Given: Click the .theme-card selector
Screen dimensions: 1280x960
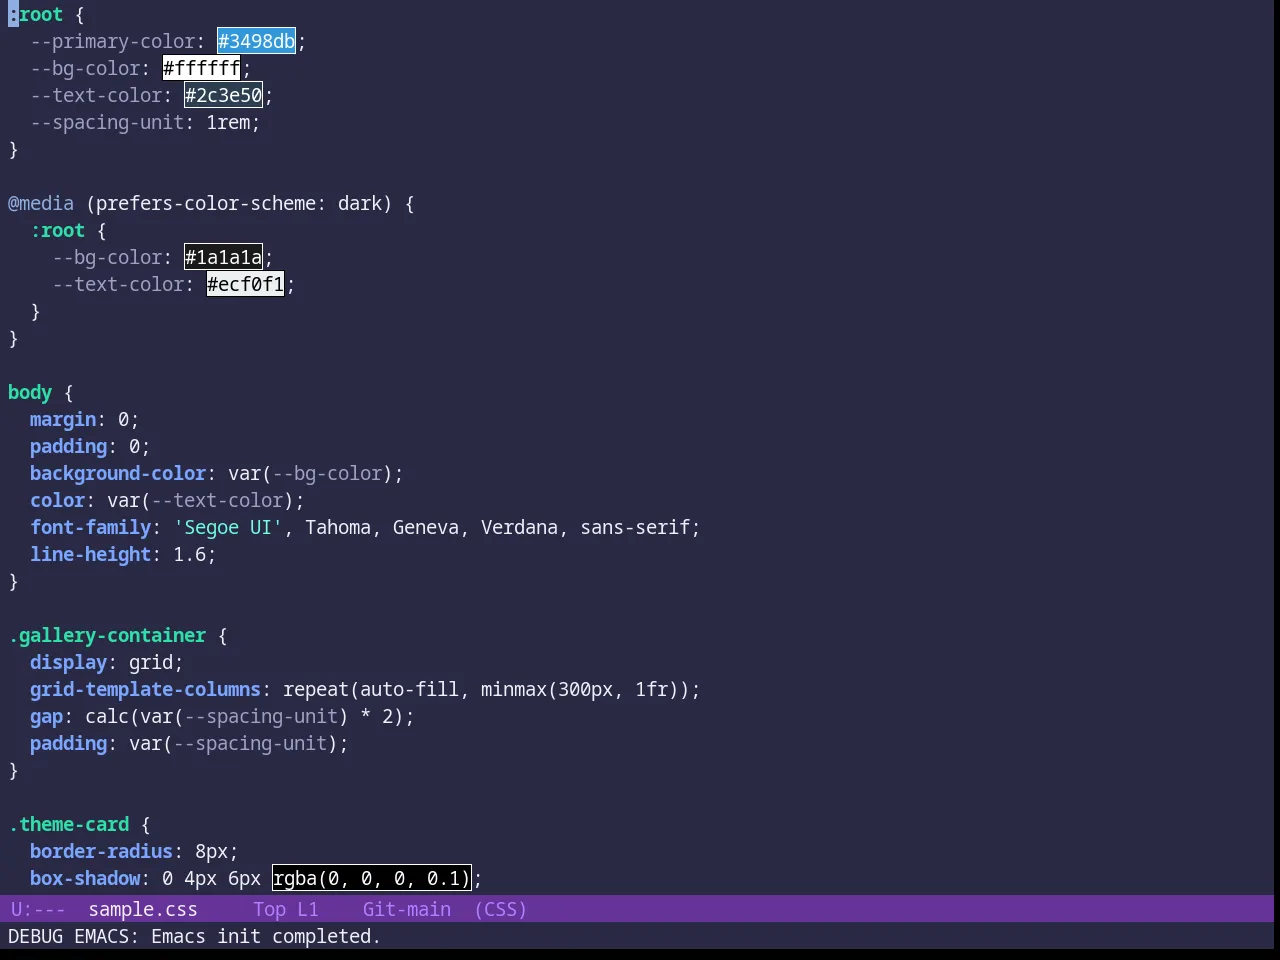Looking at the screenshot, I should [69, 824].
